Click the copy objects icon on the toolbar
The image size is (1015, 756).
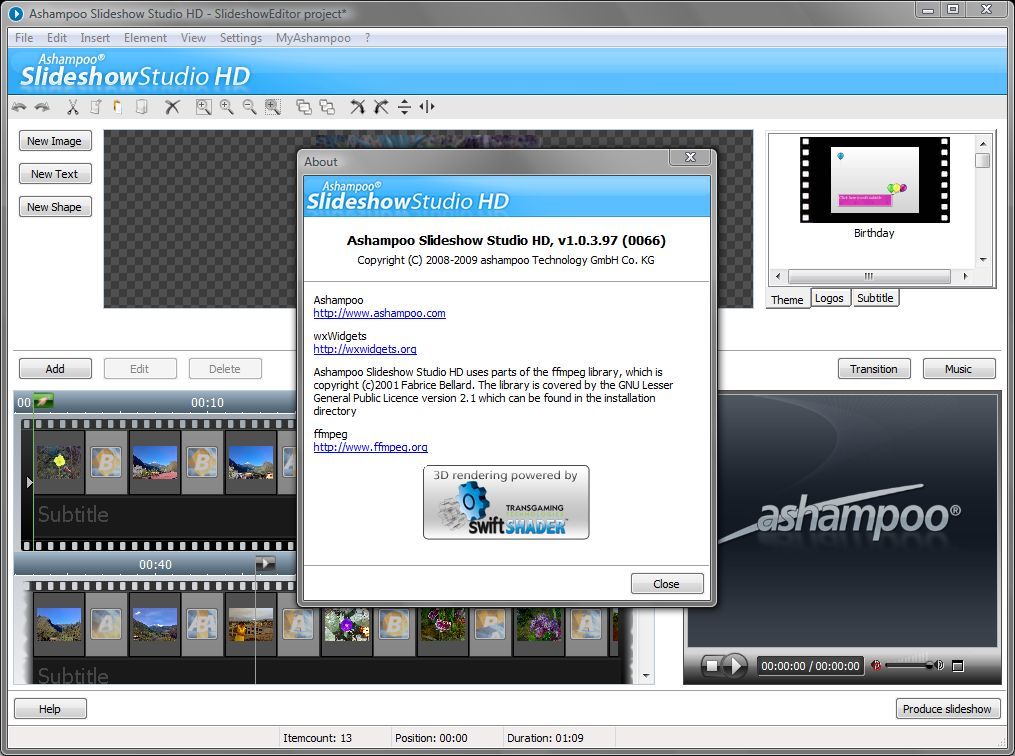tap(305, 106)
